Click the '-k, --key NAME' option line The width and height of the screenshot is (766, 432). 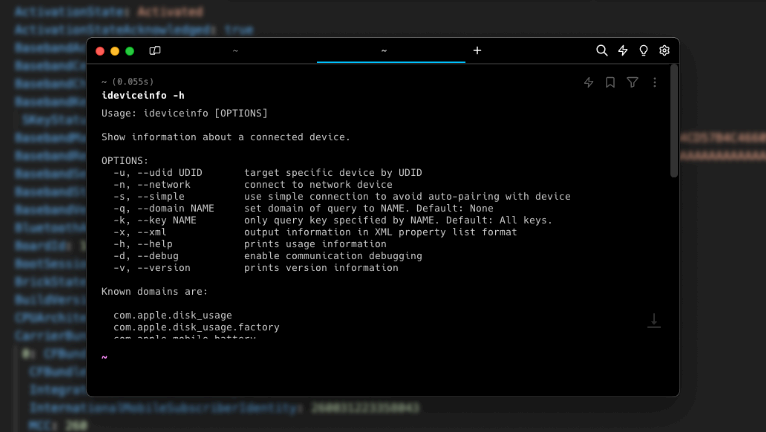[333, 220]
